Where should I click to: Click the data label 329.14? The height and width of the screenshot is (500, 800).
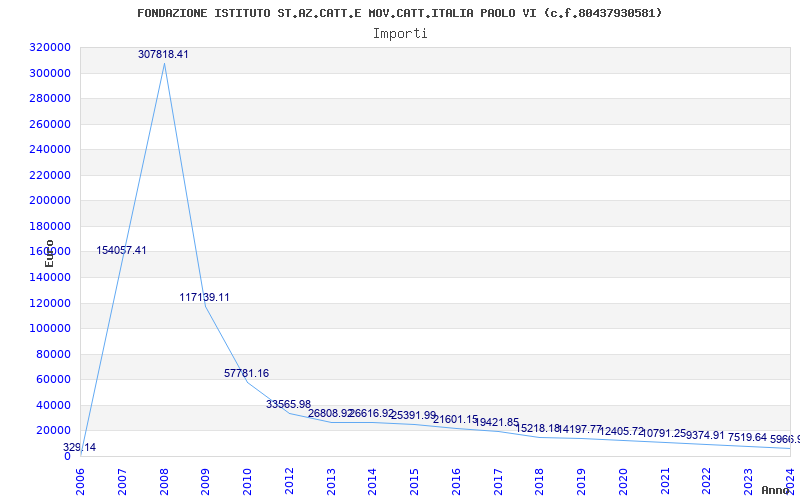coord(80,447)
